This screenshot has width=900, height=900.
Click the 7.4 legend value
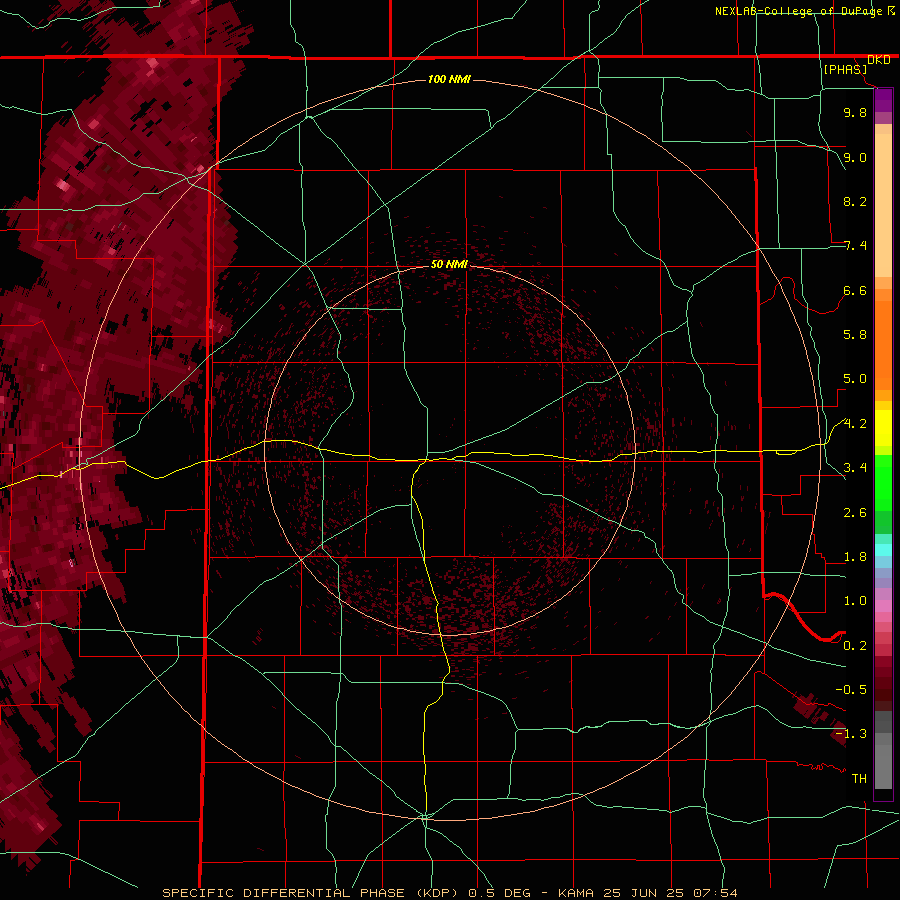(855, 246)
